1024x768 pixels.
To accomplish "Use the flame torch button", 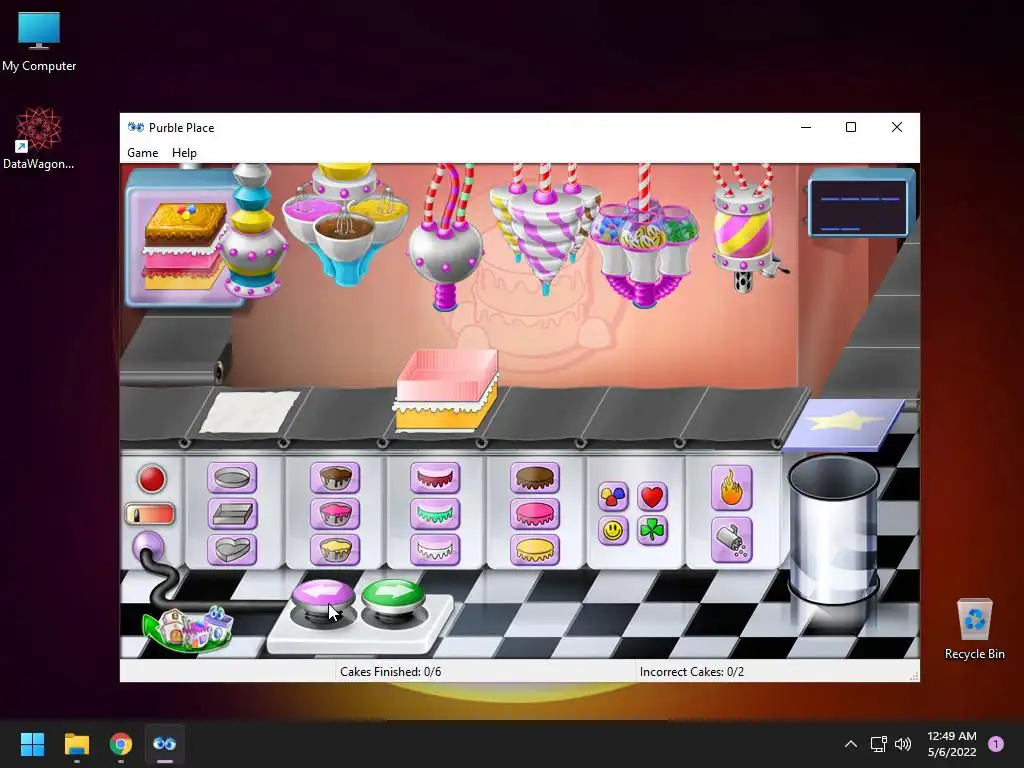I will 731,488.
